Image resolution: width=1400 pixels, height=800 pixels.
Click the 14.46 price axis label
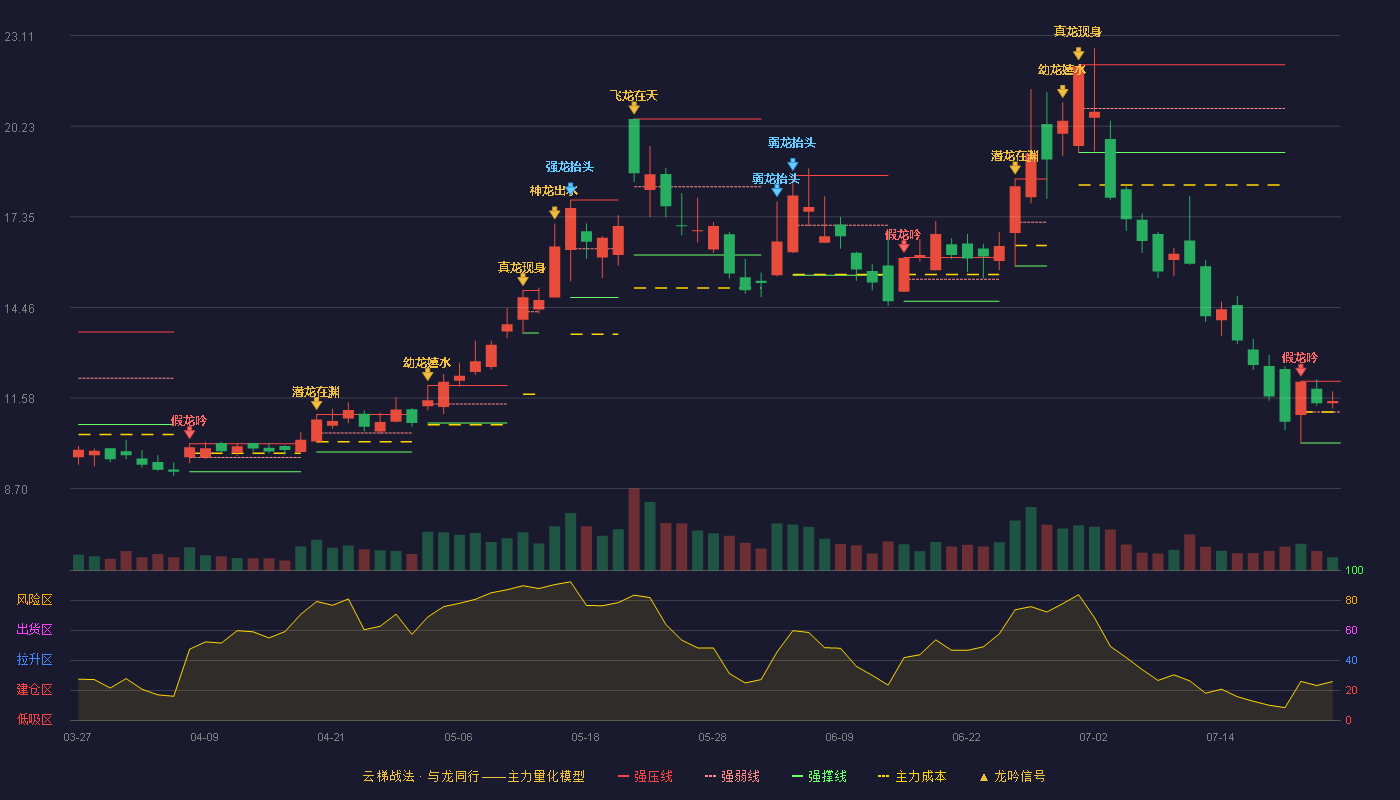click(19, 309)
